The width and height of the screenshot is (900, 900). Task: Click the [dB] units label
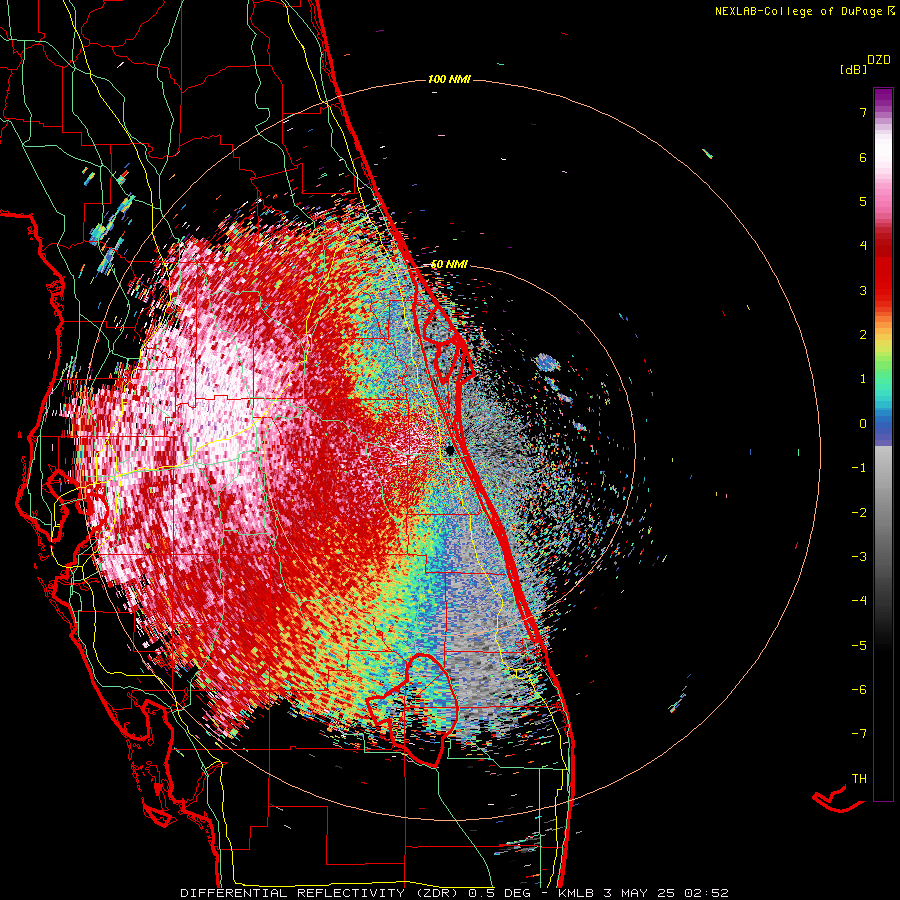tap(853, 70)
